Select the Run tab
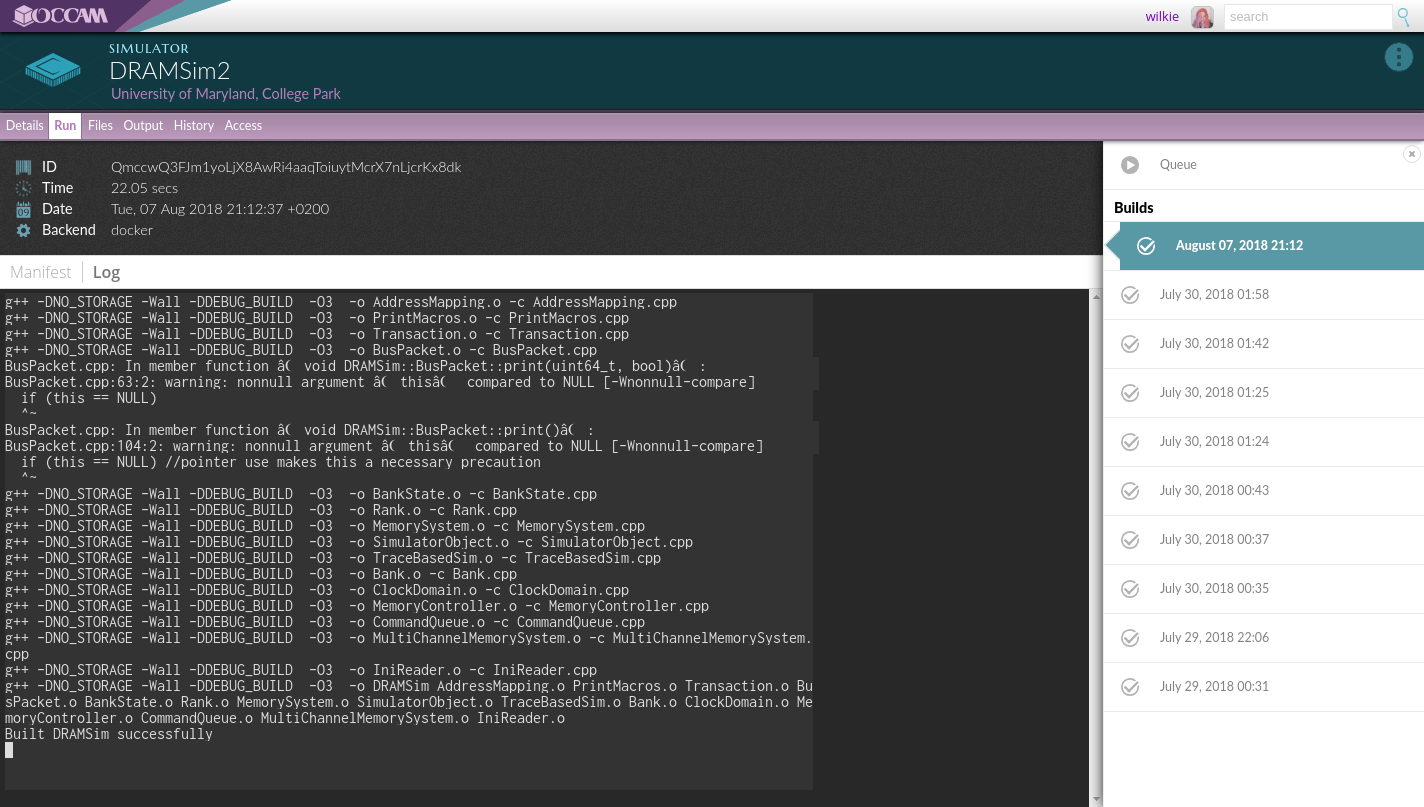This screenshot has height=807, width=1424. coord(65,126)
